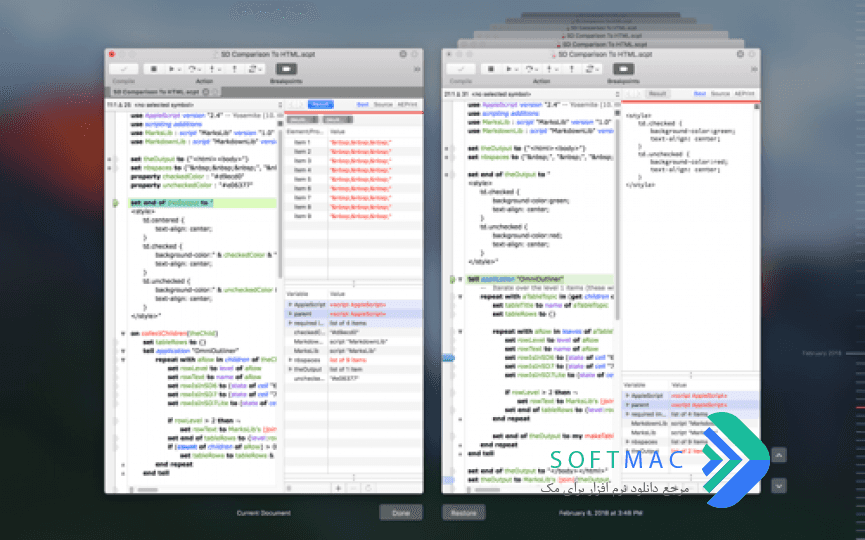Click Record loop icon in left window toolbar
This screenshot has width=865, height=540.
point(254,69)
